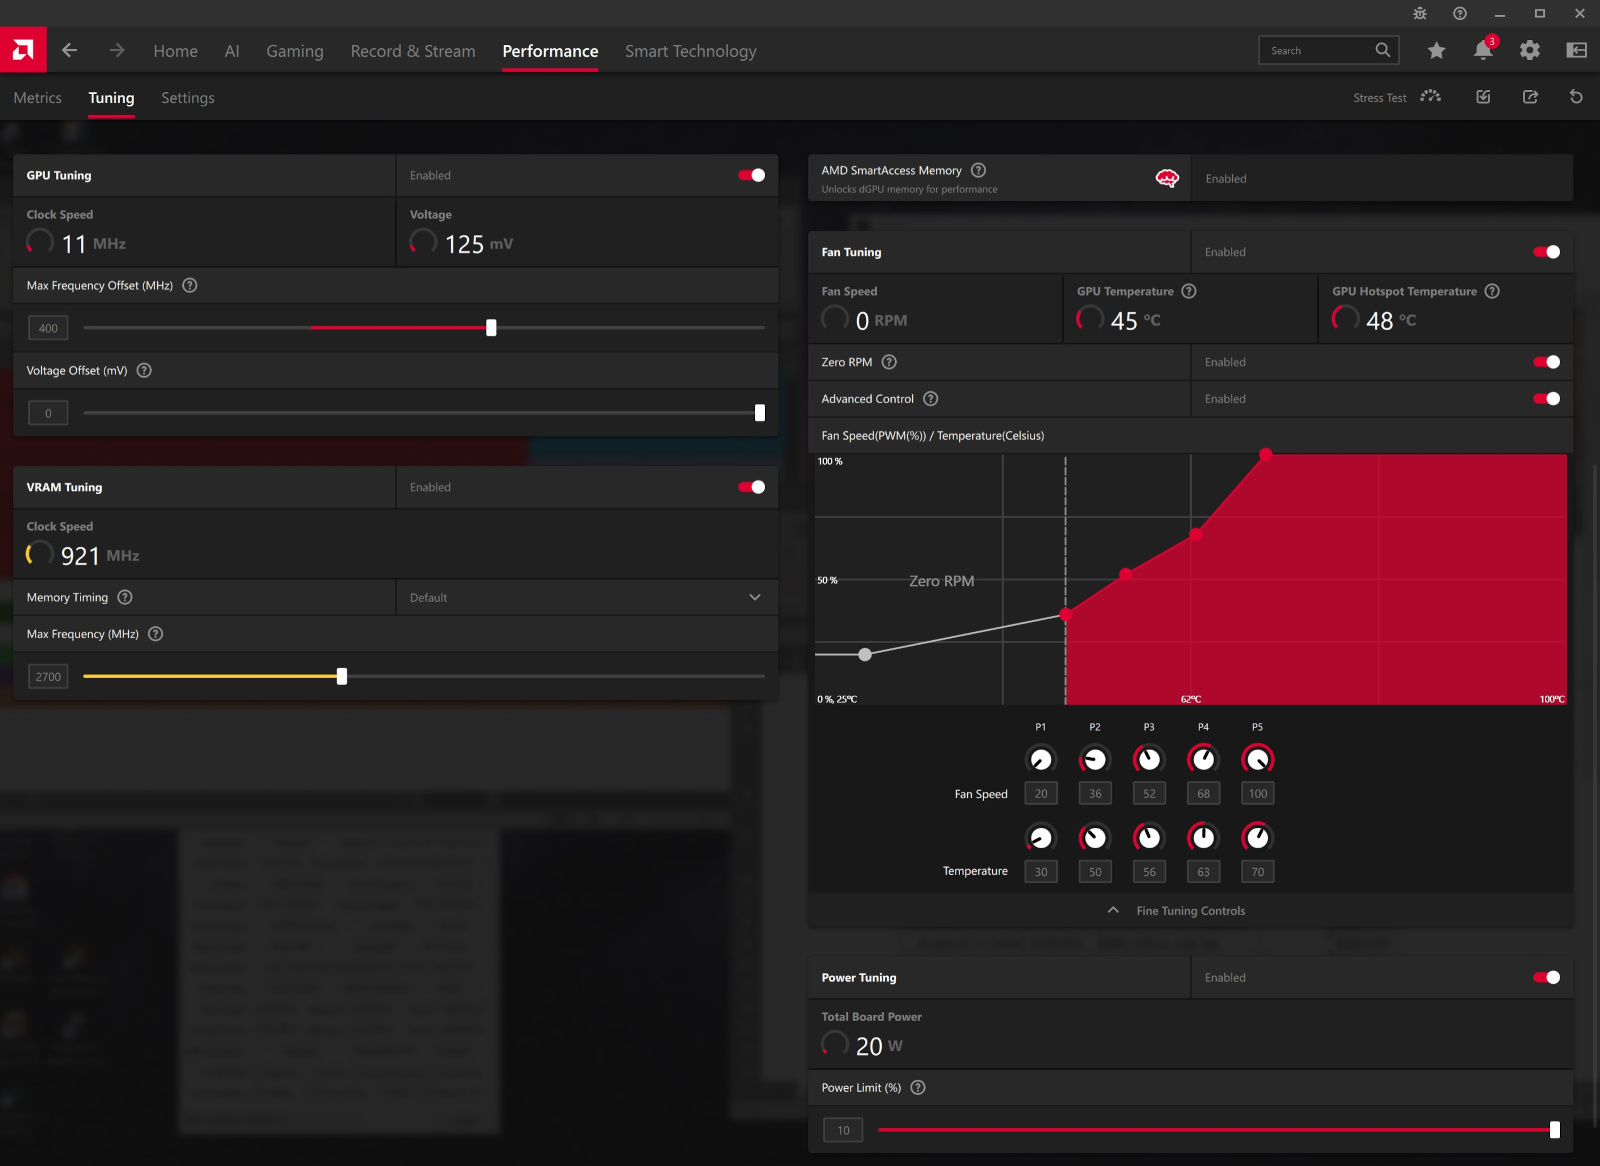Viewport: 1600px width, 1166px height.
Task: Click the Max Frequency Offset value field 400
Action: click(48, 328)
